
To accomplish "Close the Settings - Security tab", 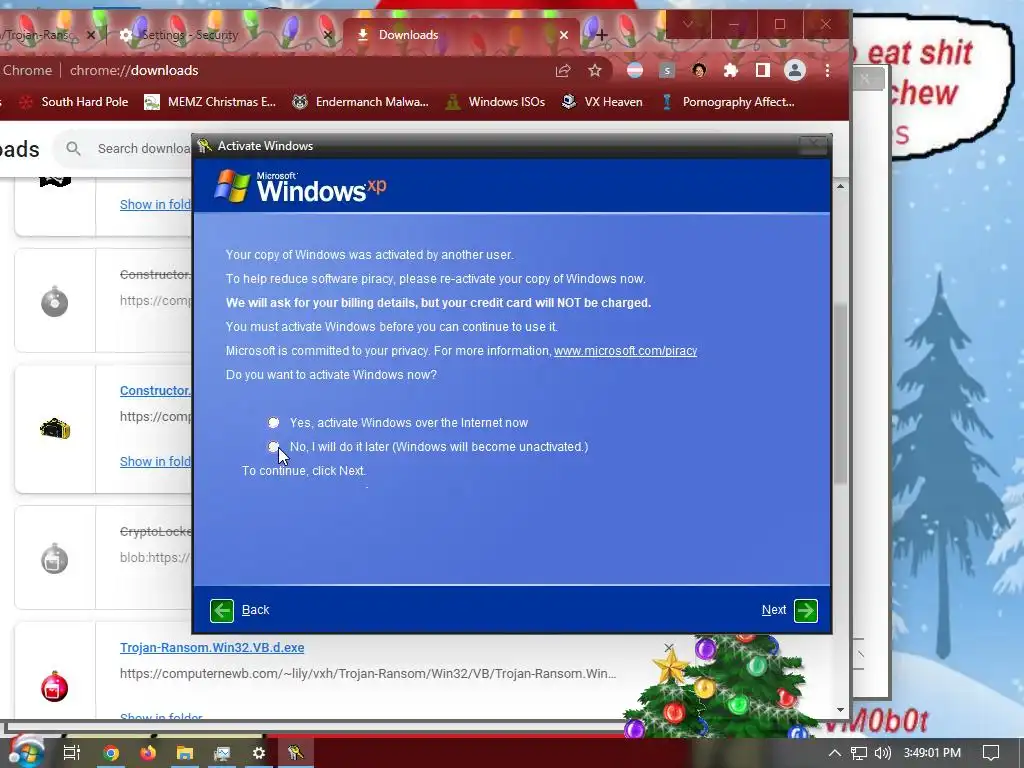I will tap(328, 35).
